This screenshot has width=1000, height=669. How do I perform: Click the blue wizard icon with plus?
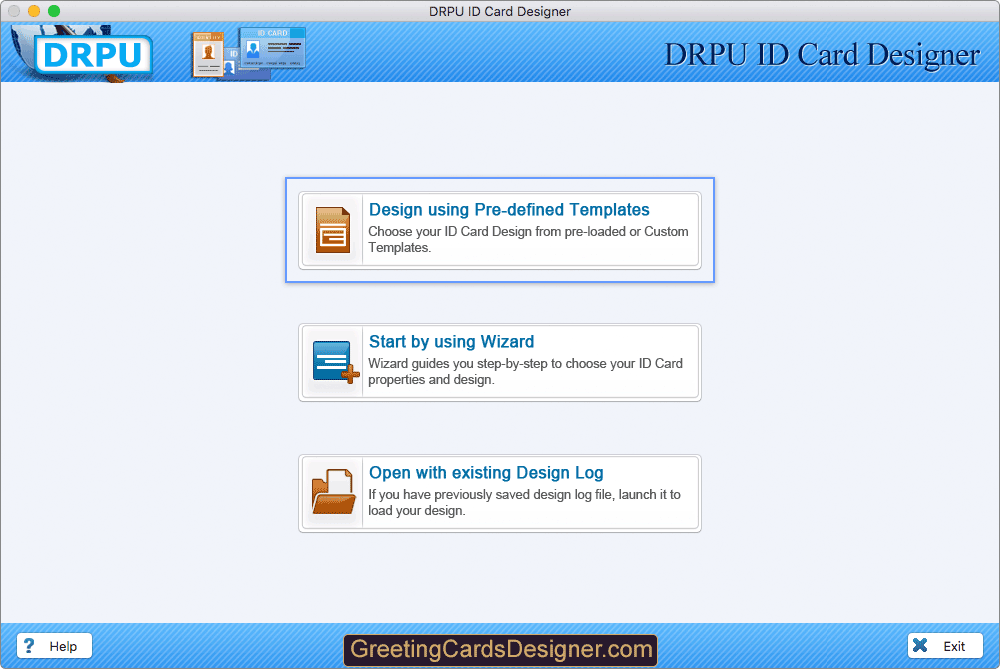coord(335,362)
